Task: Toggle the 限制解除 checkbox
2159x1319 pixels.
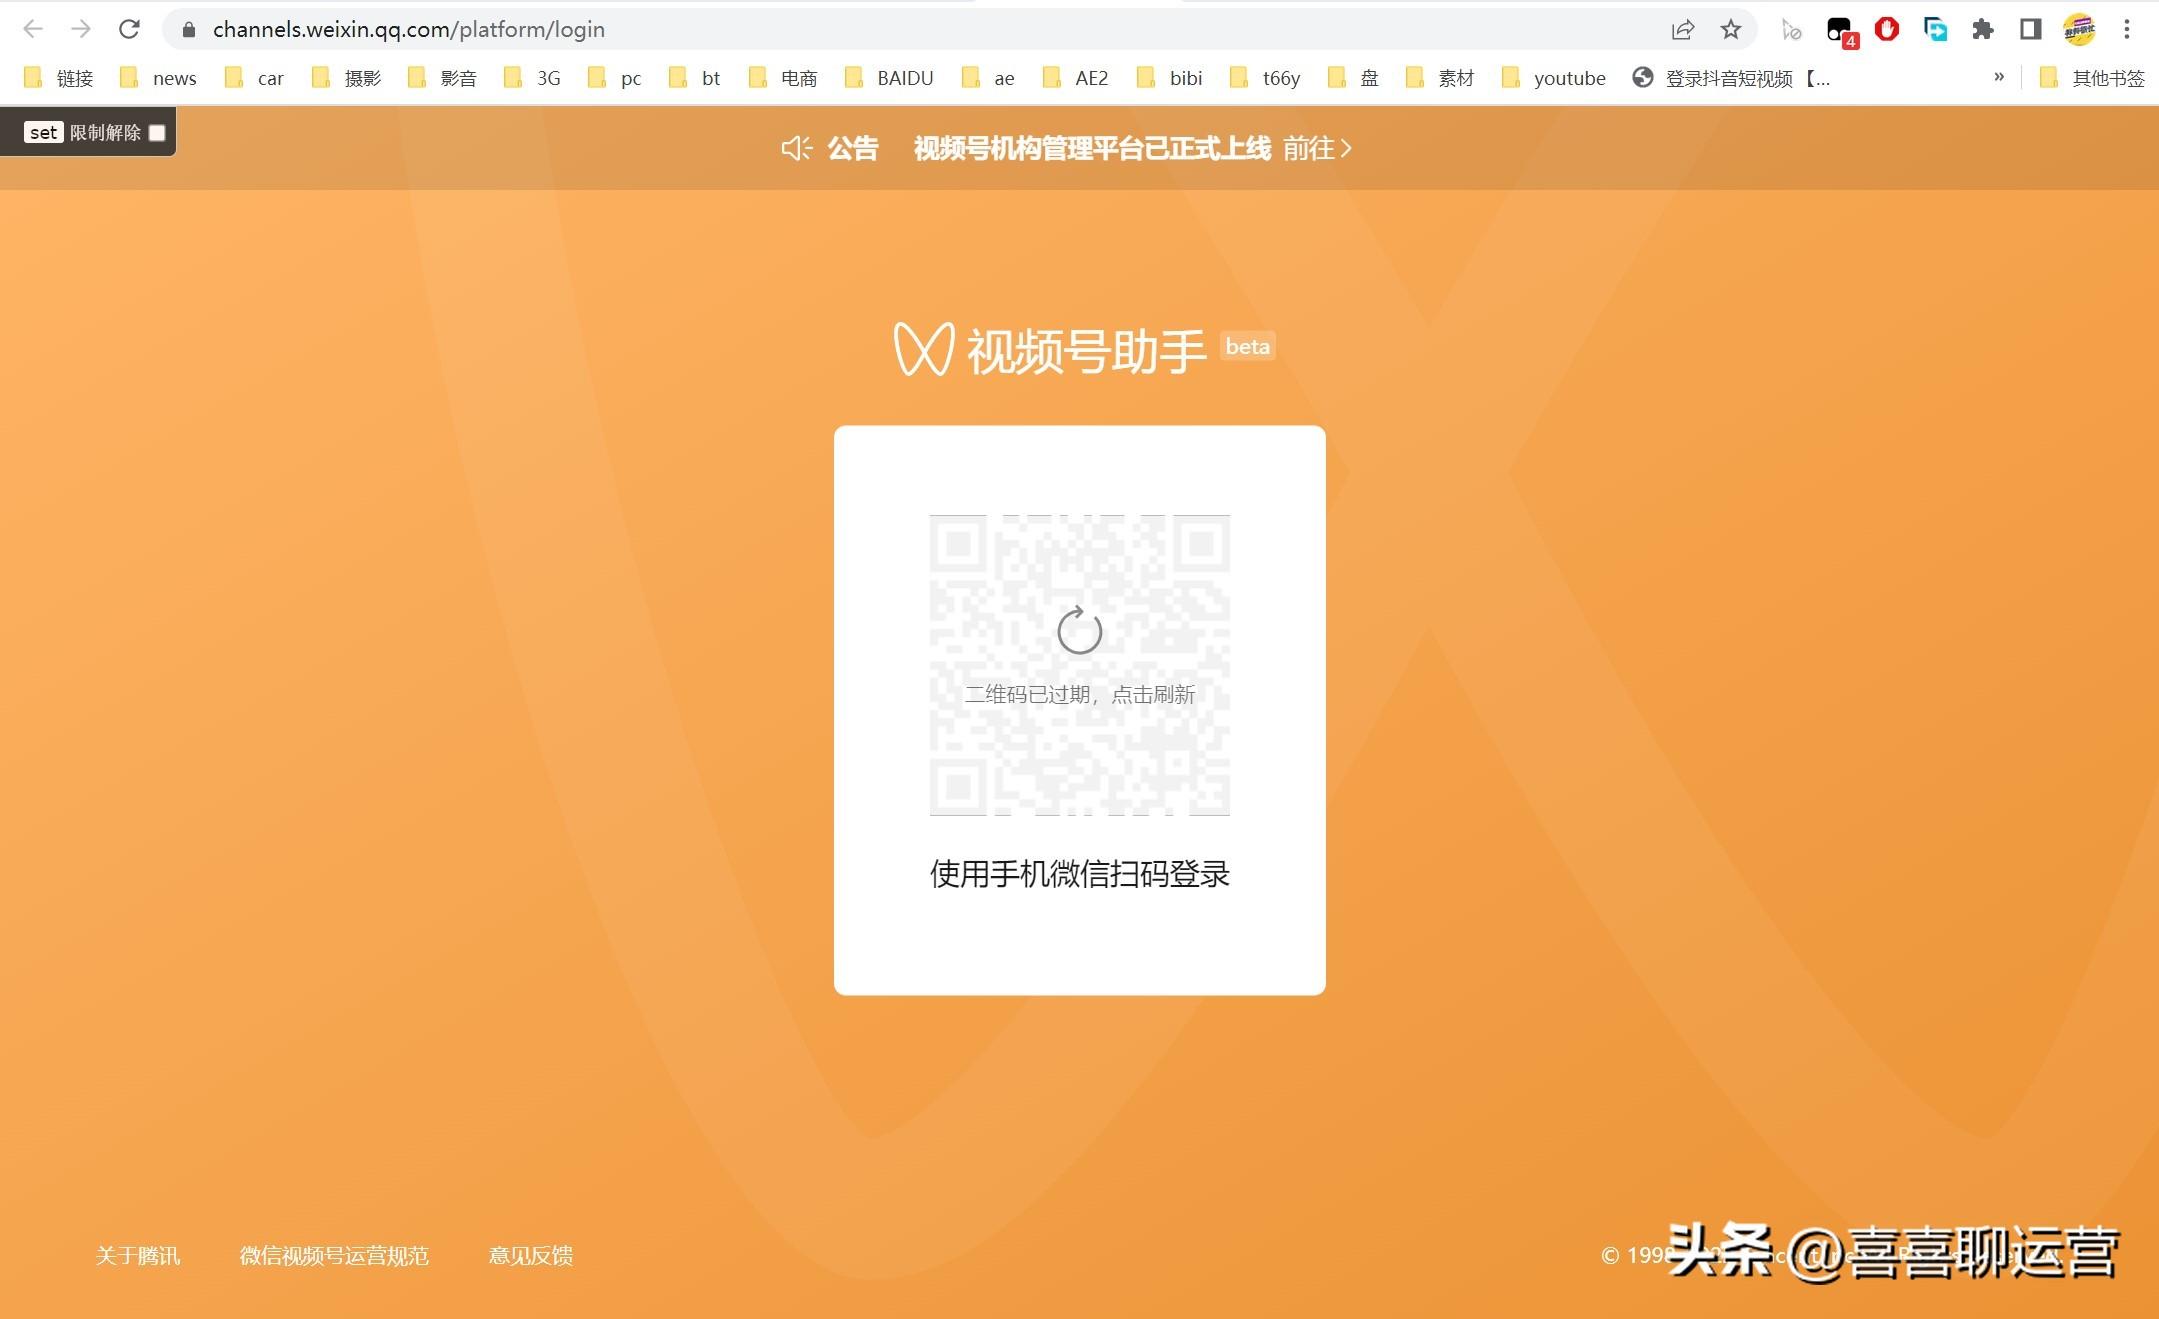Action: [x=157, y=133]
